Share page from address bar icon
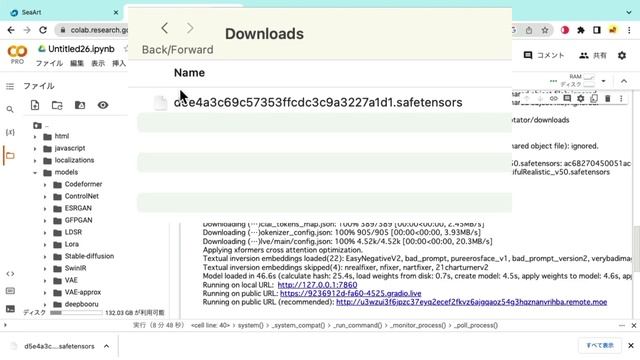640x360 pixels. [529, 30]
